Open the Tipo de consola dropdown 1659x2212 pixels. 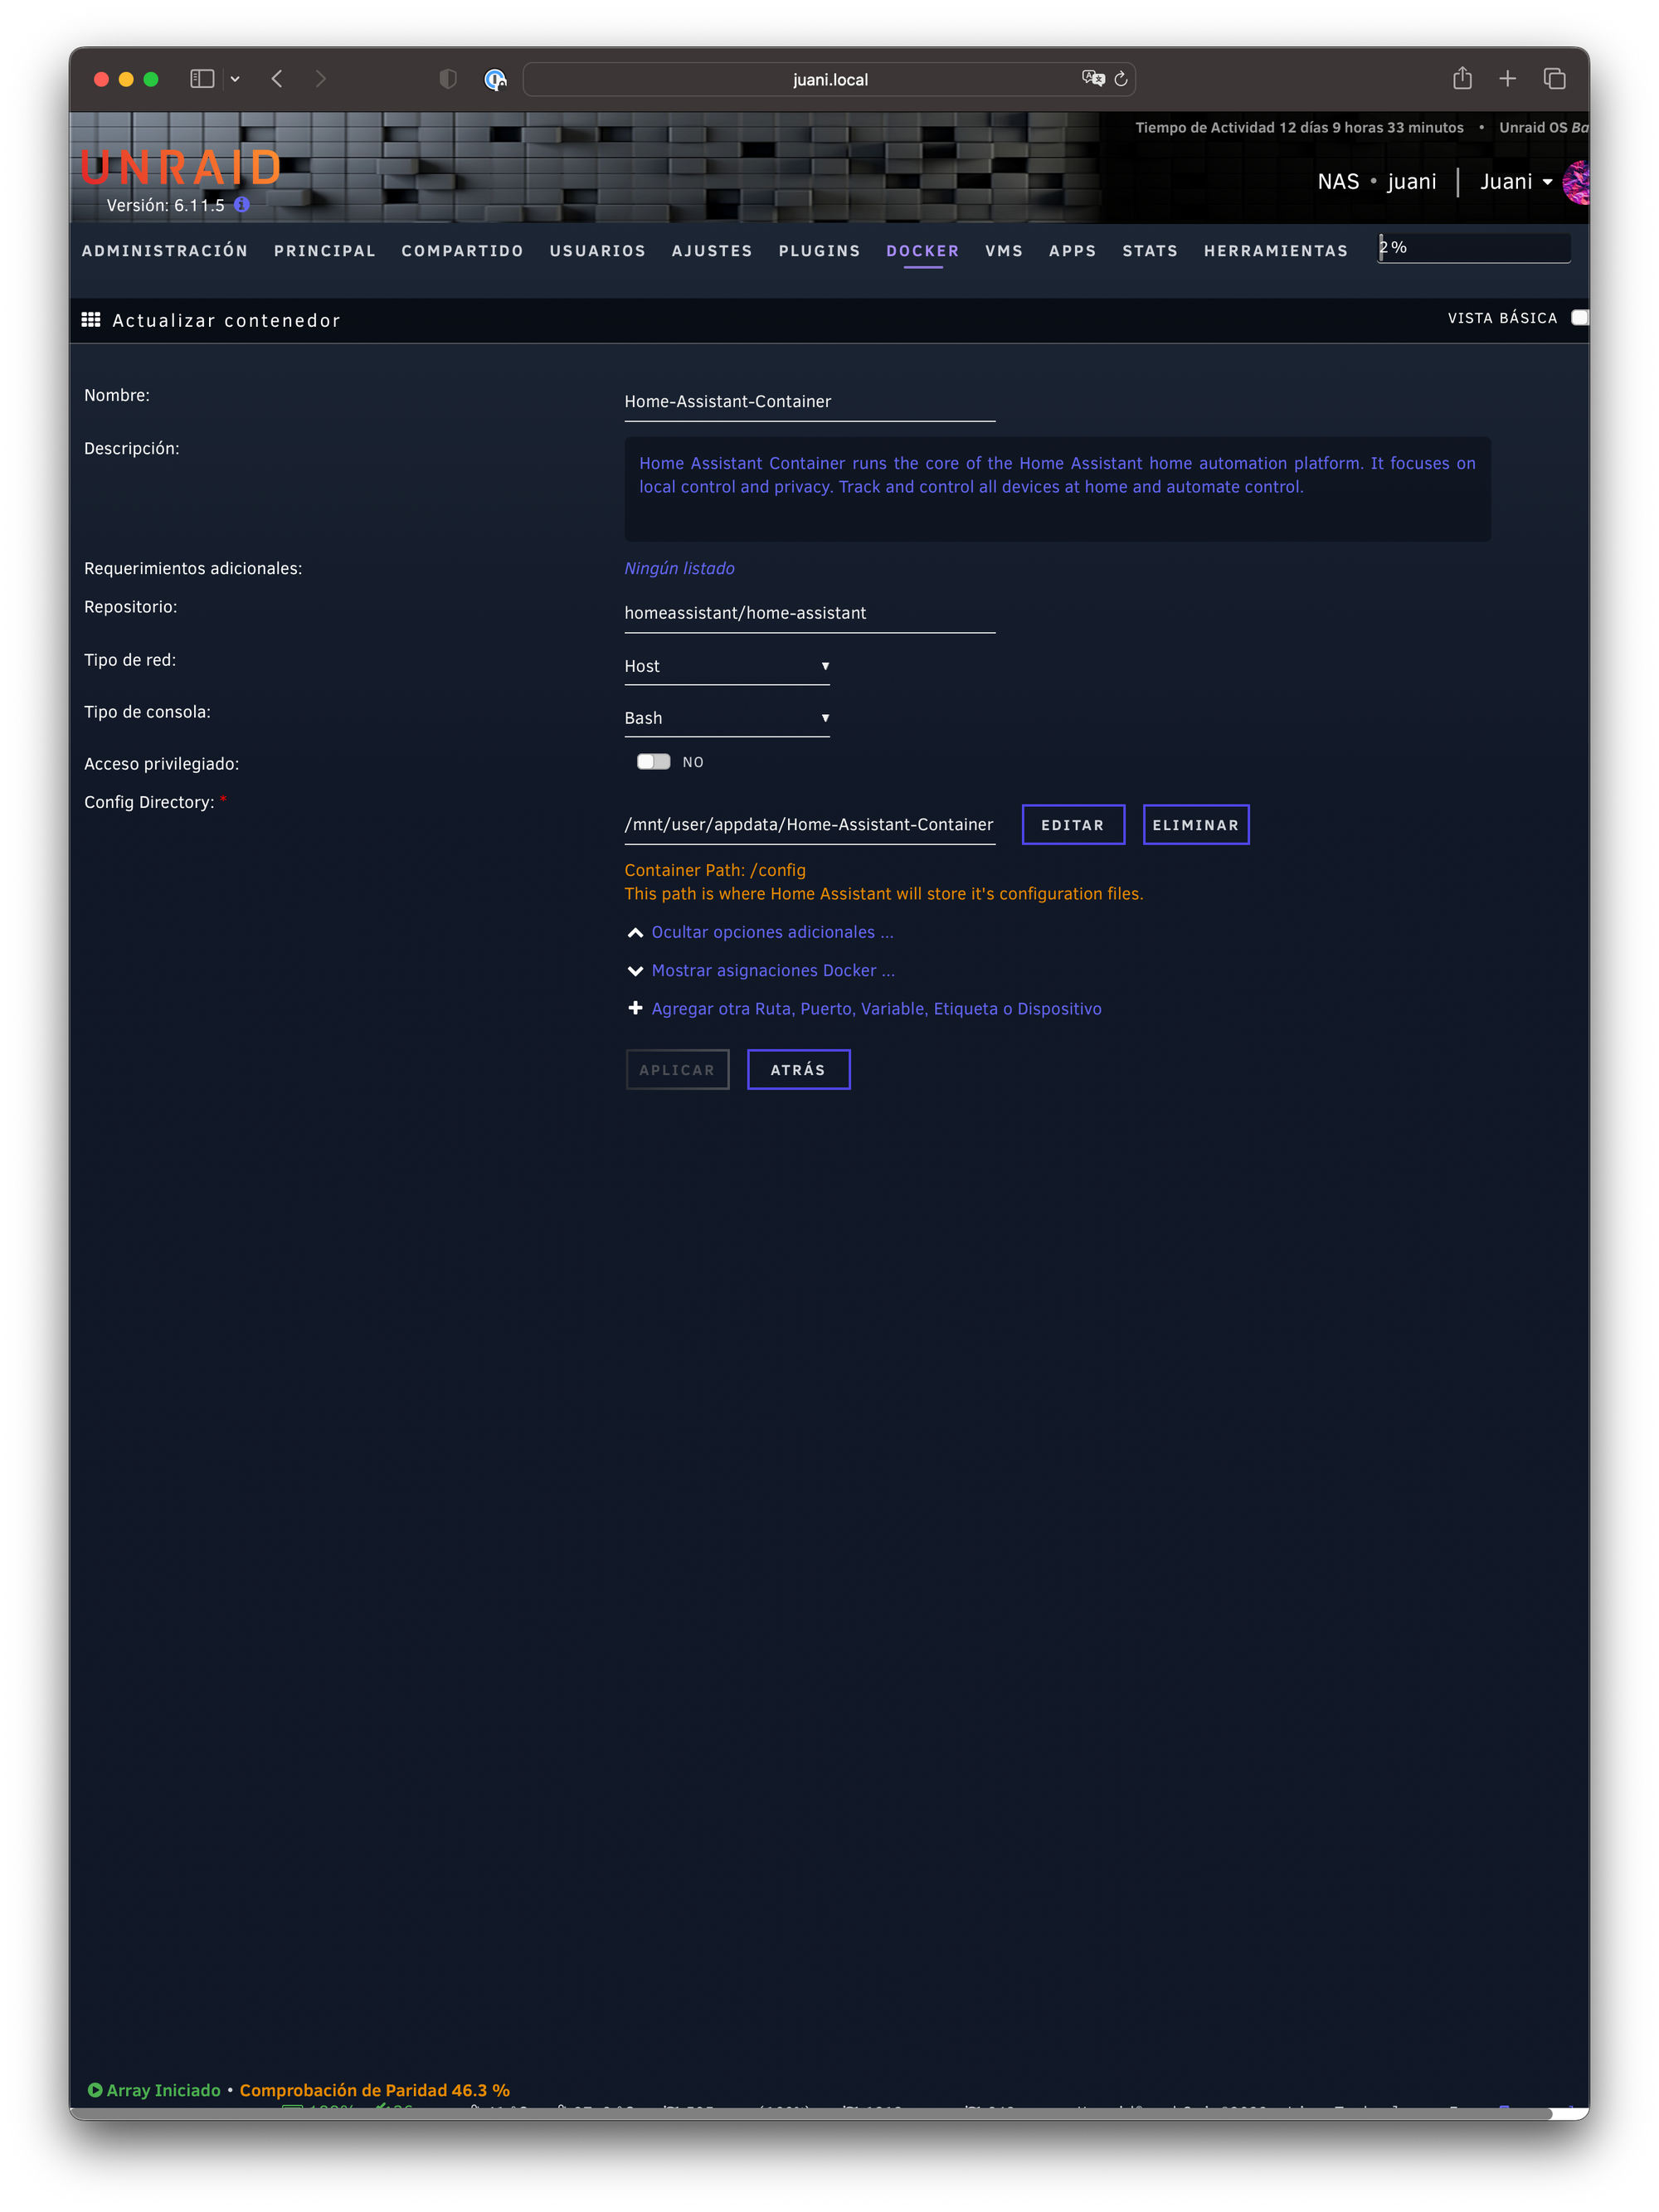[x=727, y=718]
